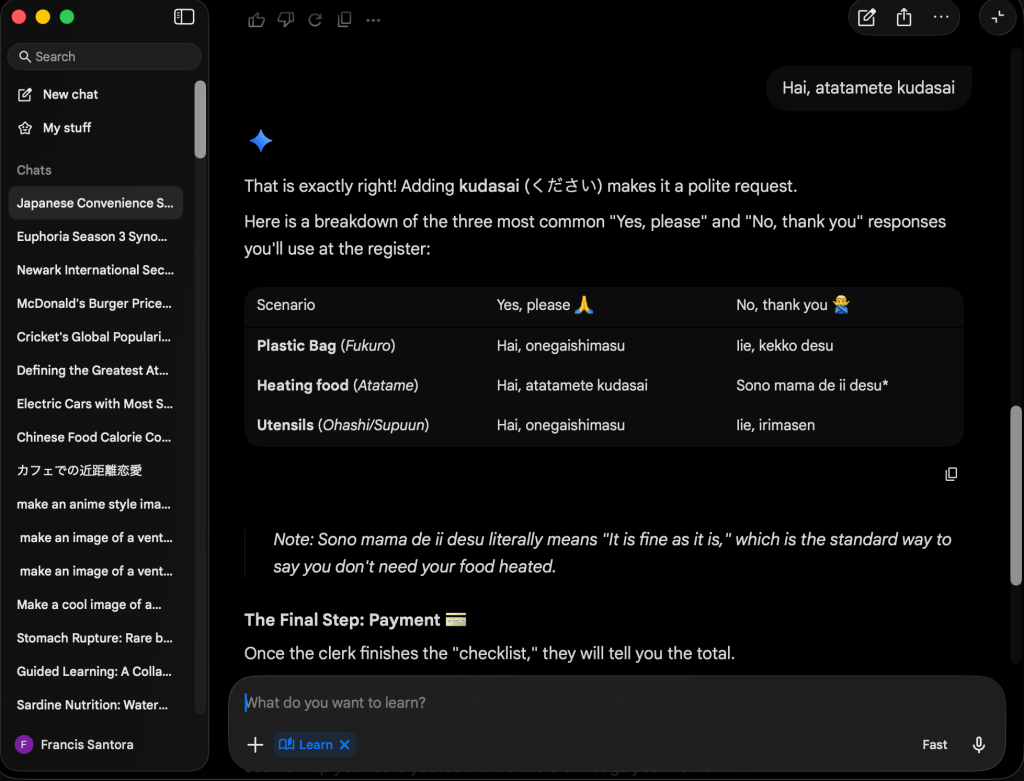This screenshot has width=1024, height=781.
Task: Regenerate the response with the redo icon
Action: pyautogui.click(x=315, y=19)
